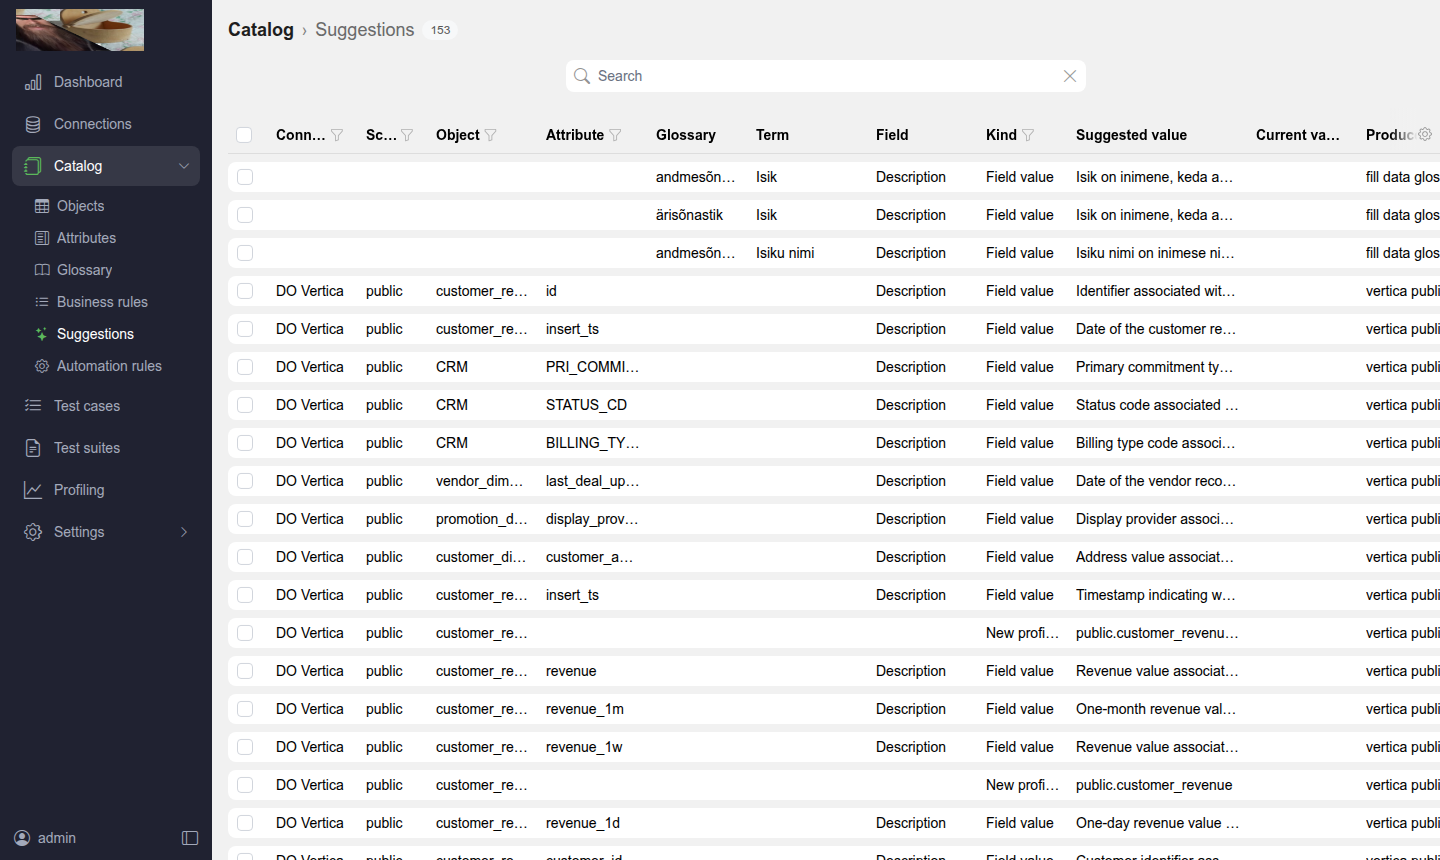The width and height of the screenshot is (1440, 860).
Task: Click the Connections database icon
Action: point(33,124)
